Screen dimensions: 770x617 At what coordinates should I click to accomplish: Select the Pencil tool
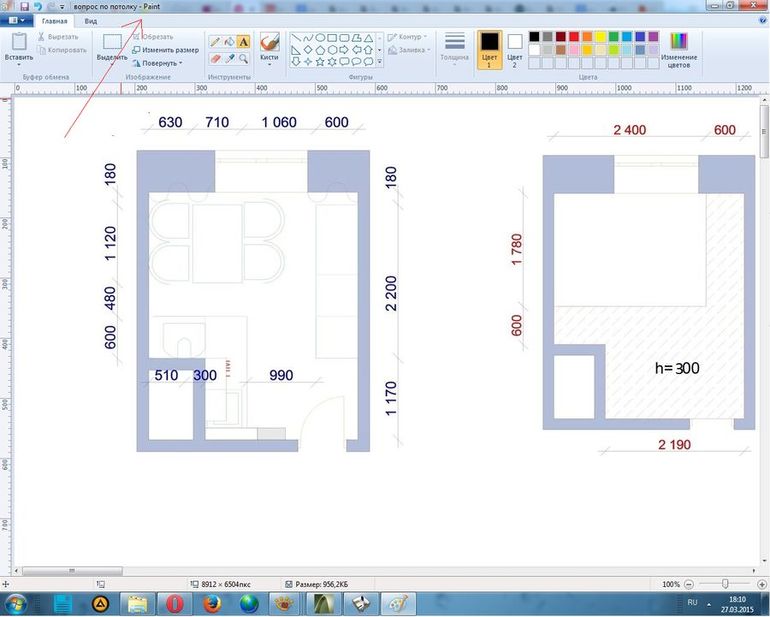point(215,42)
